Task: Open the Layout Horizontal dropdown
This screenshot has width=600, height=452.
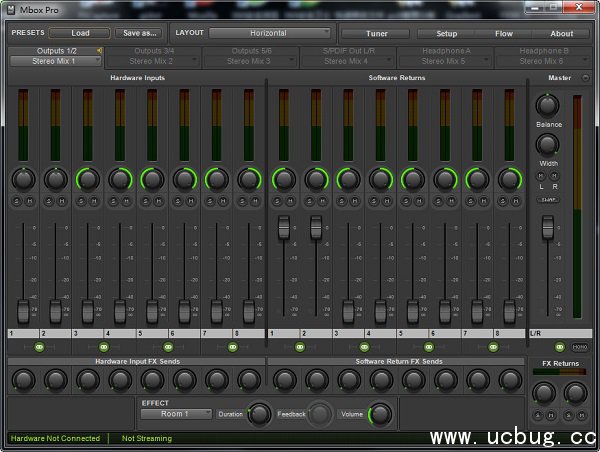Action: point(269,33)
